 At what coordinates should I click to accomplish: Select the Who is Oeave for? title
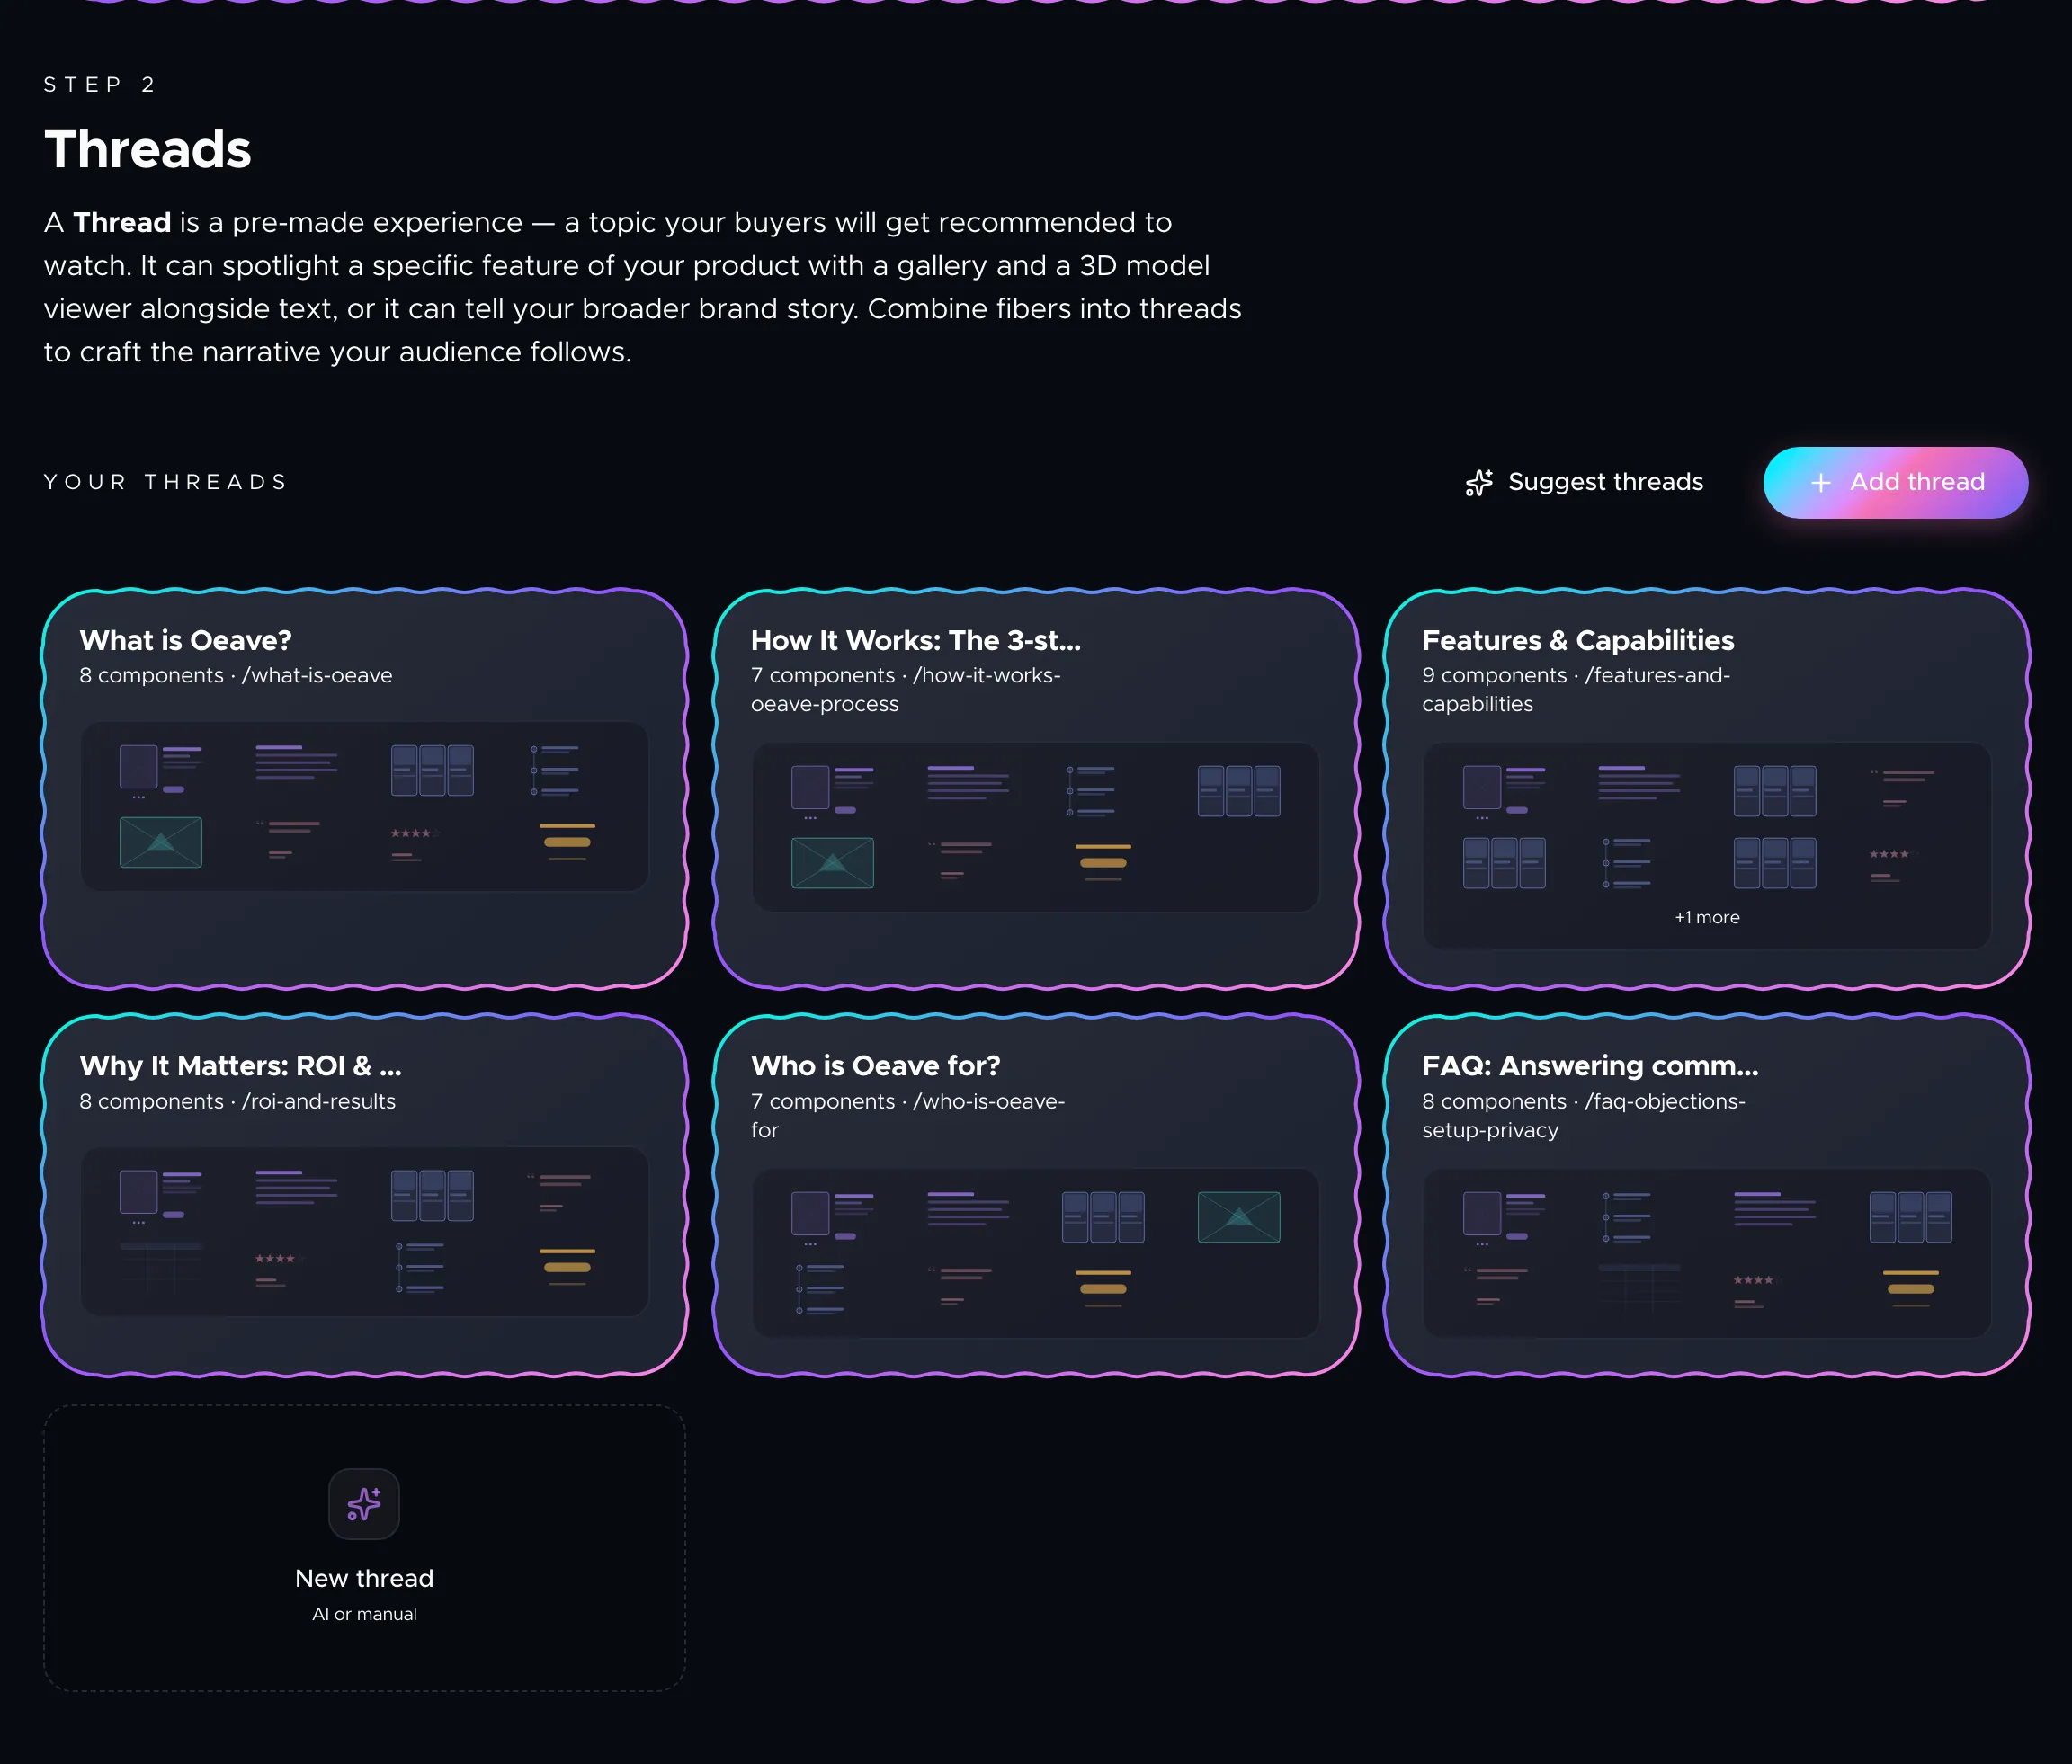click(x=875, y=1065)
